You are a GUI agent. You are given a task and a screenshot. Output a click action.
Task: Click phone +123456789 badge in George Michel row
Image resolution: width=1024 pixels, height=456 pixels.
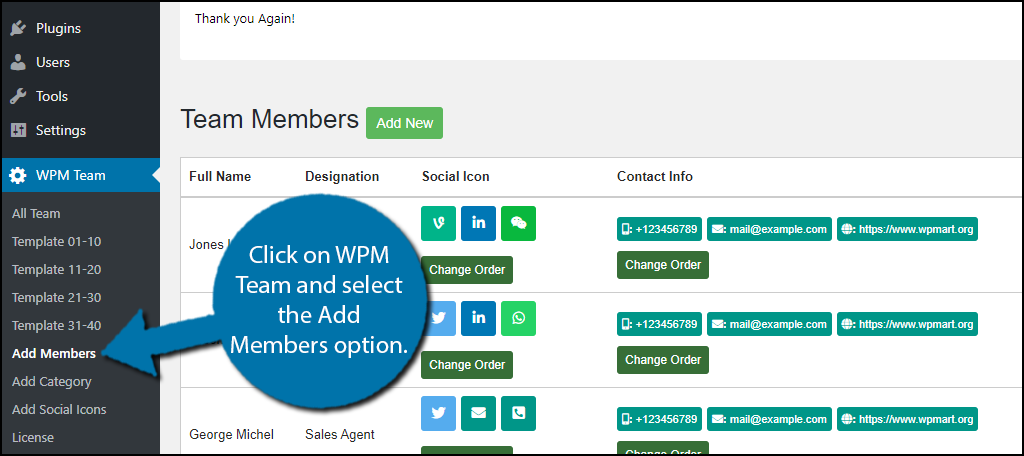[660, 419]
